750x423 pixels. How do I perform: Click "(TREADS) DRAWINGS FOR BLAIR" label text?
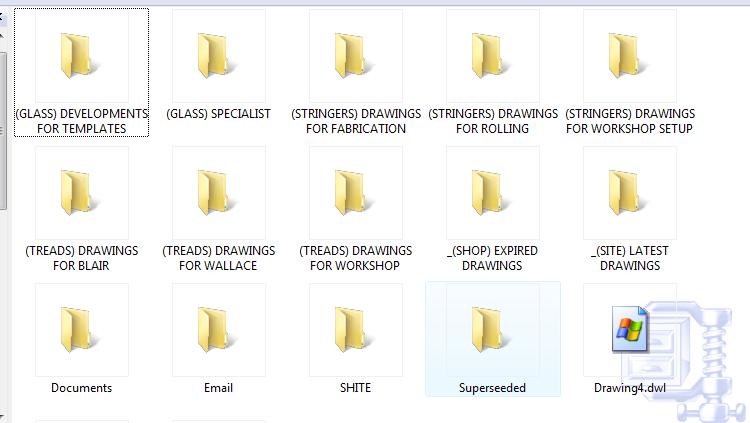tap(82, 258)
